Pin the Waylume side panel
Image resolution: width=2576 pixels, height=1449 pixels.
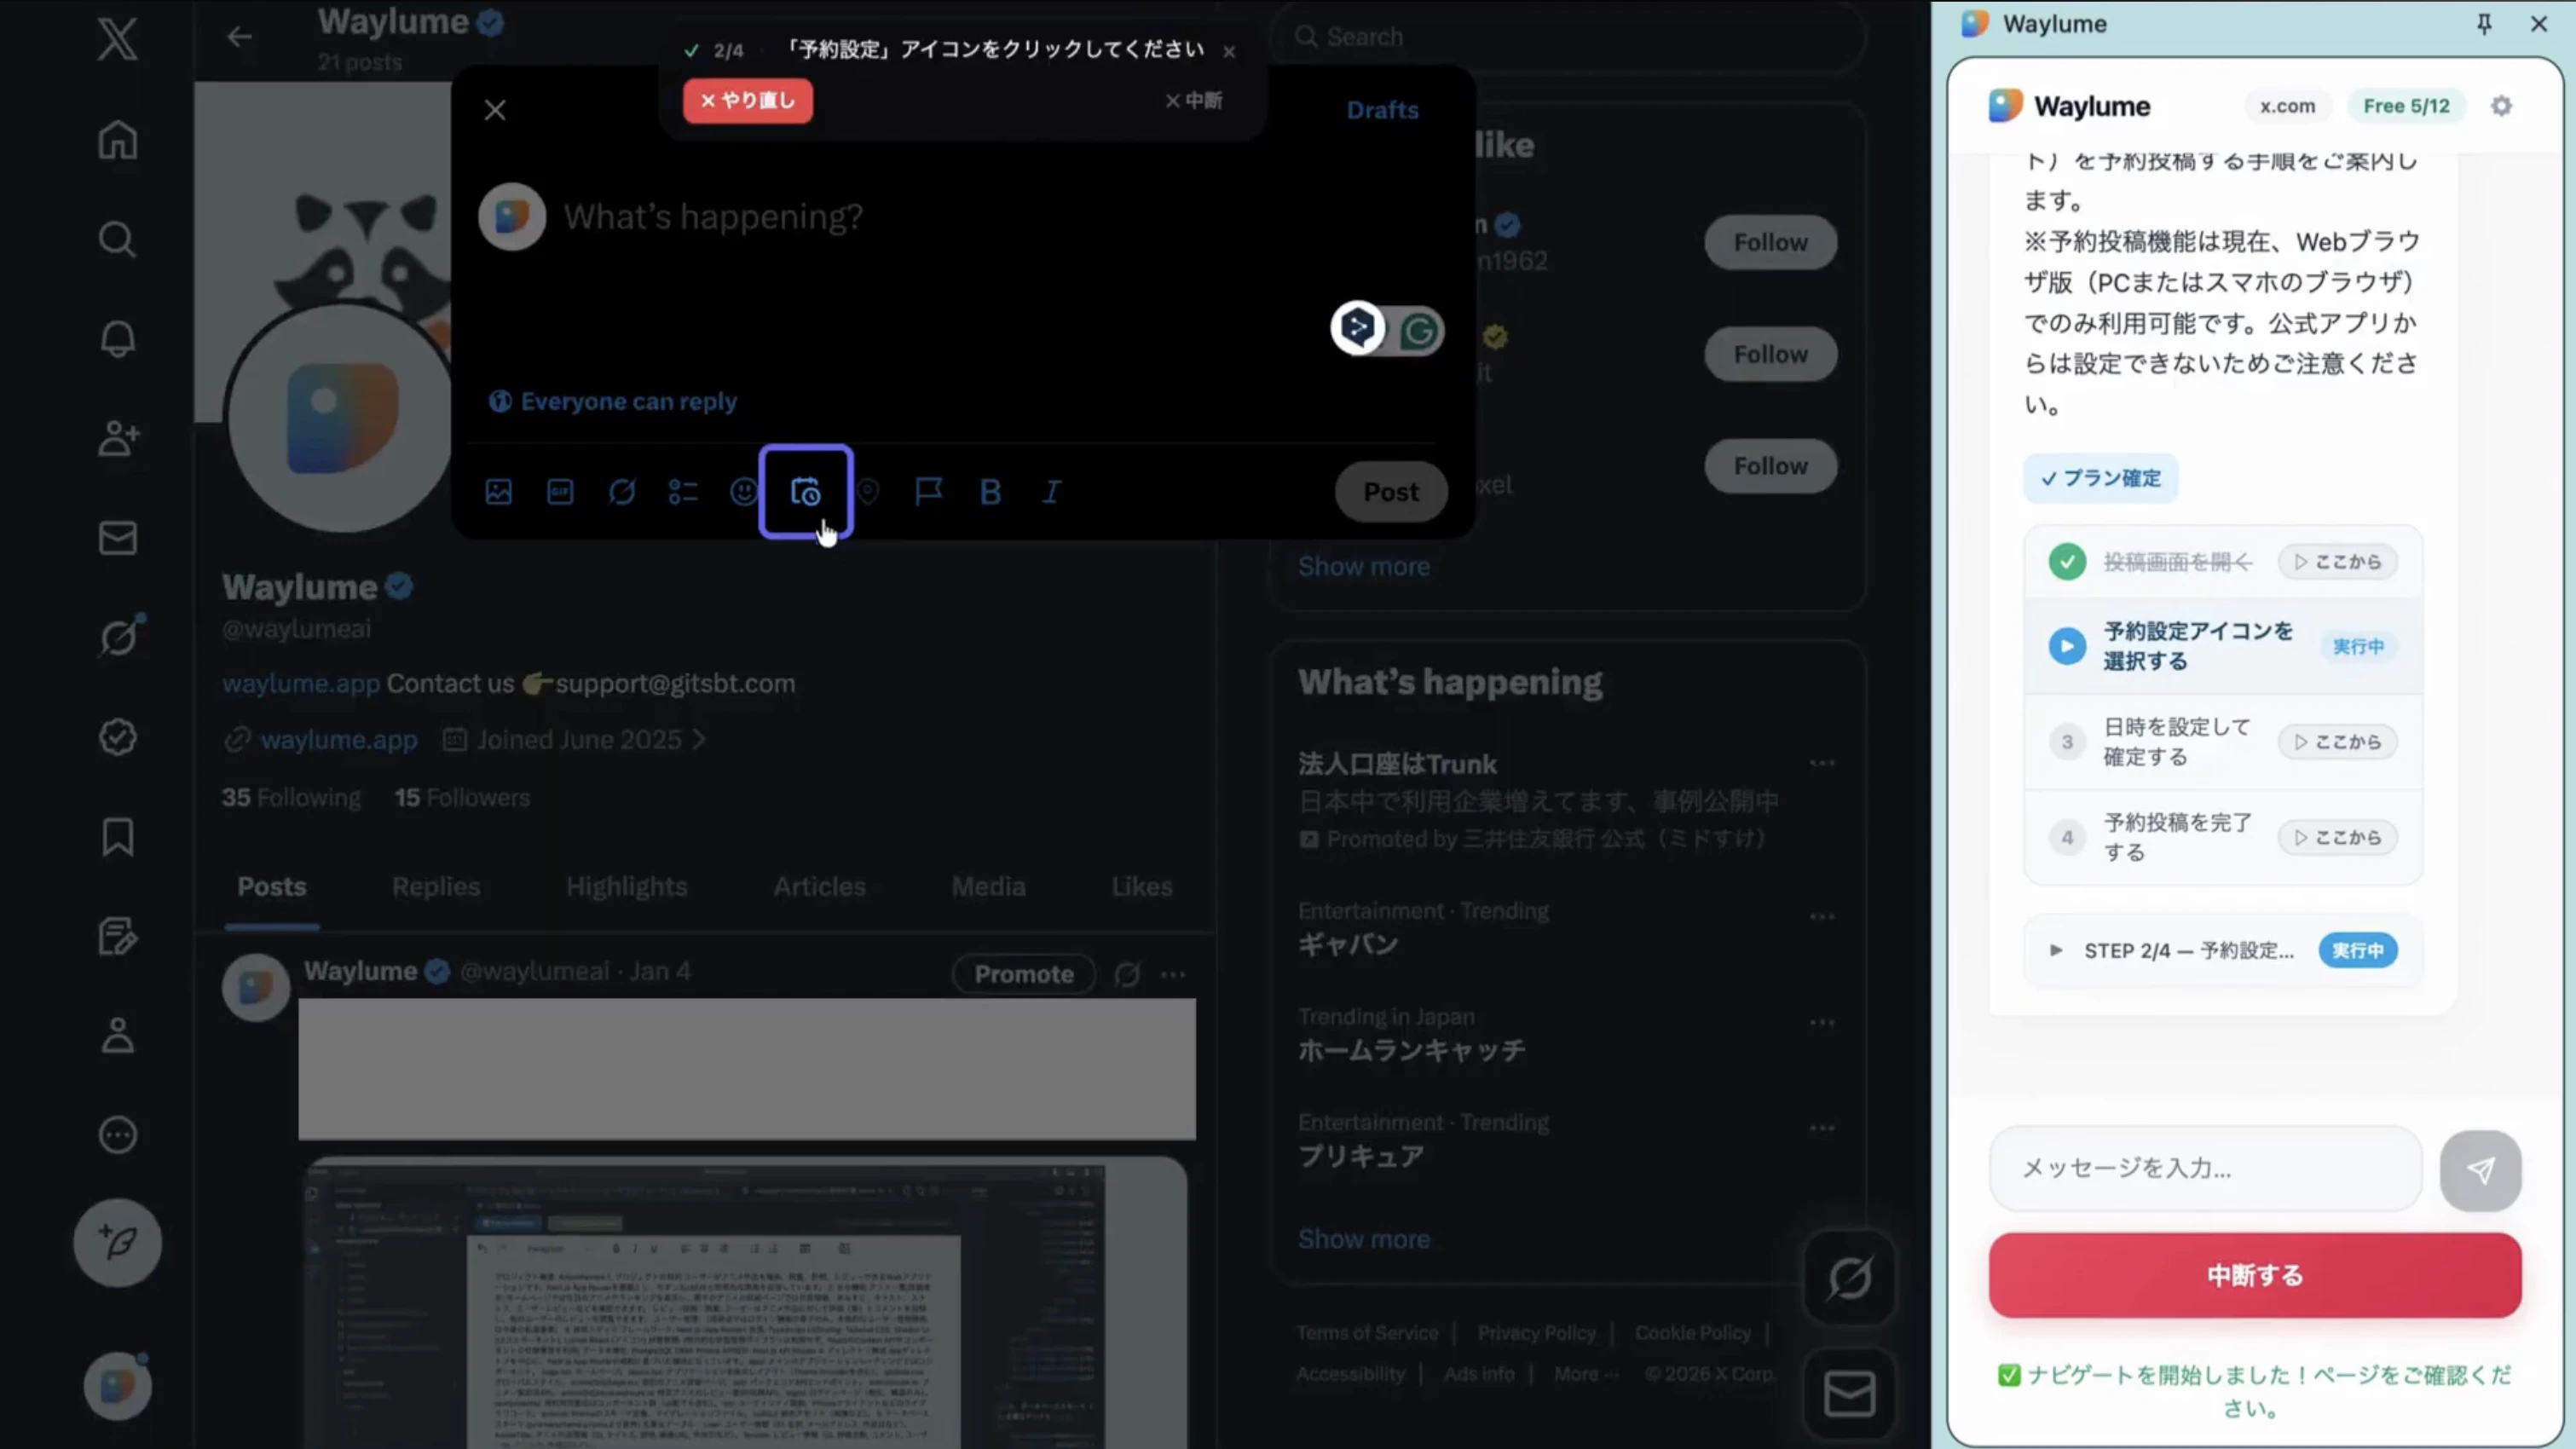click(x=2484, y=24)
